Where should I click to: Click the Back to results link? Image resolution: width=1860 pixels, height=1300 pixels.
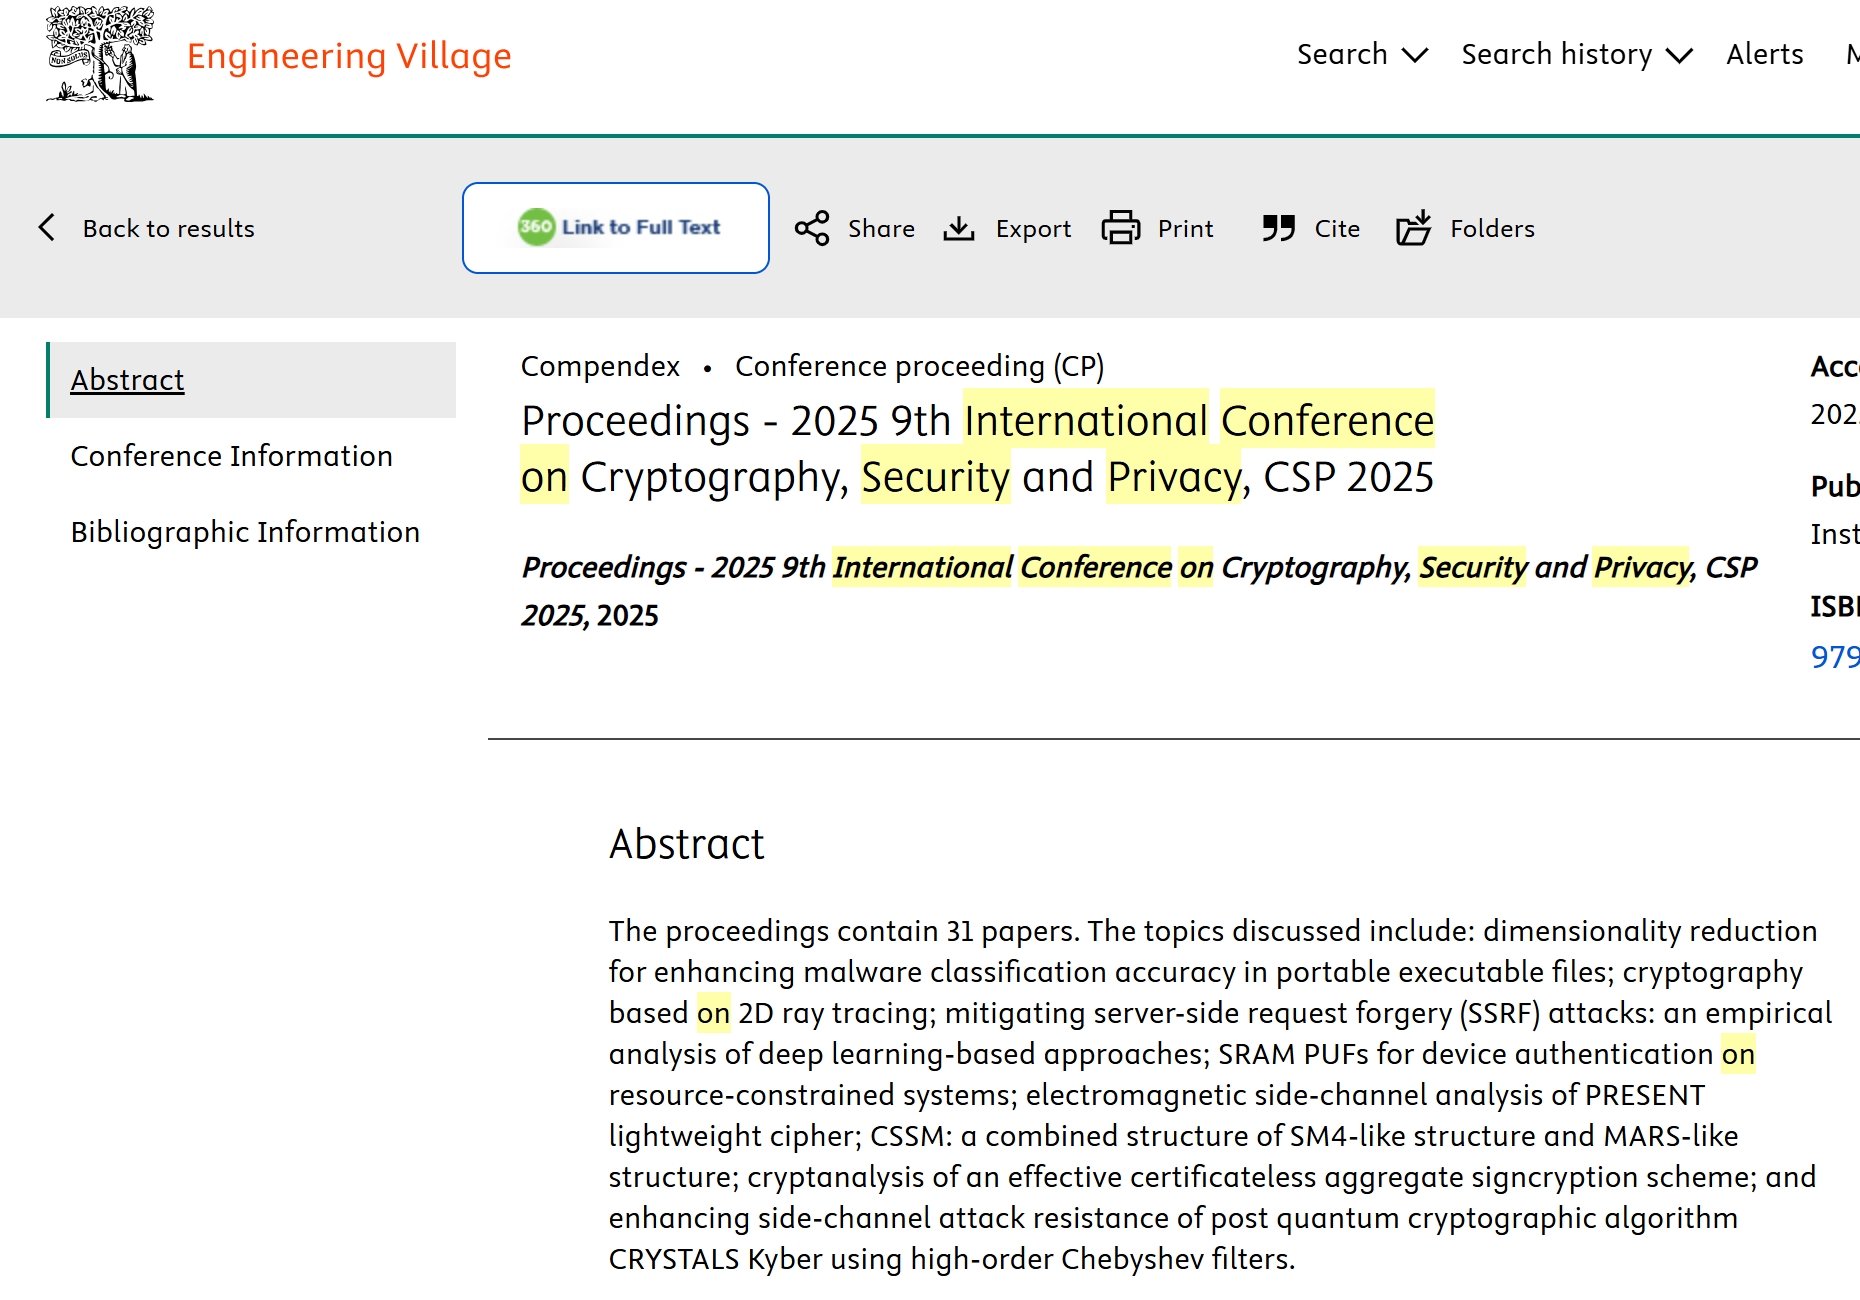click(x=168, y=228)
